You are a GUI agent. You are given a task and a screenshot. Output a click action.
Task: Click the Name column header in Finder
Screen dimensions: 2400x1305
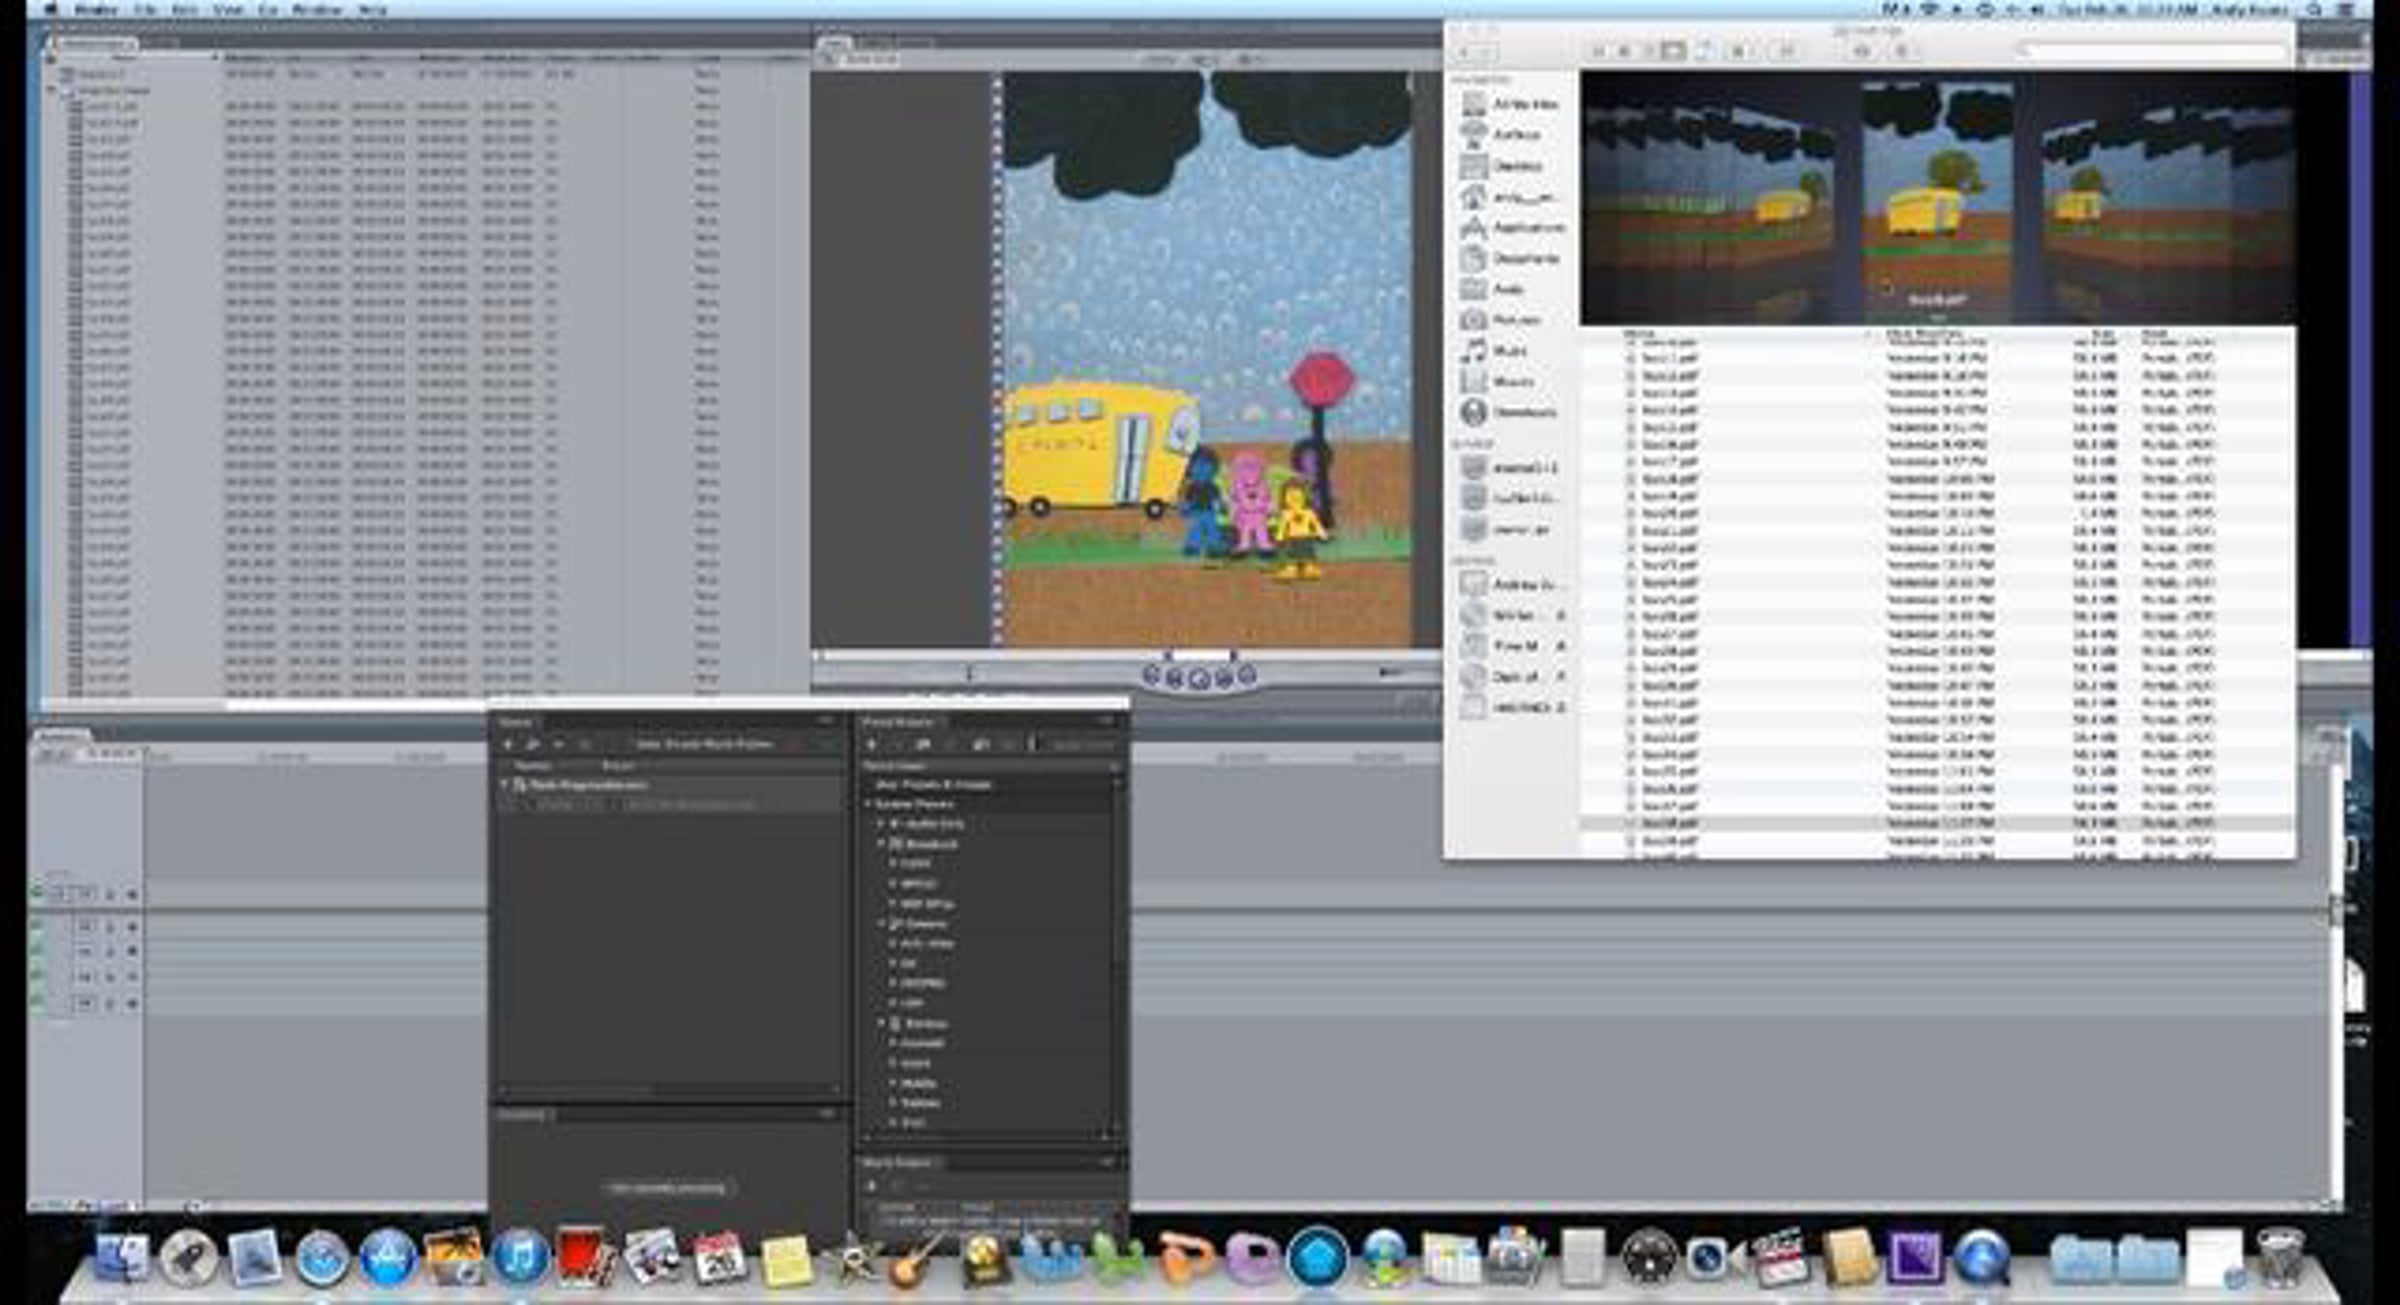click(x=1640, y=333)
